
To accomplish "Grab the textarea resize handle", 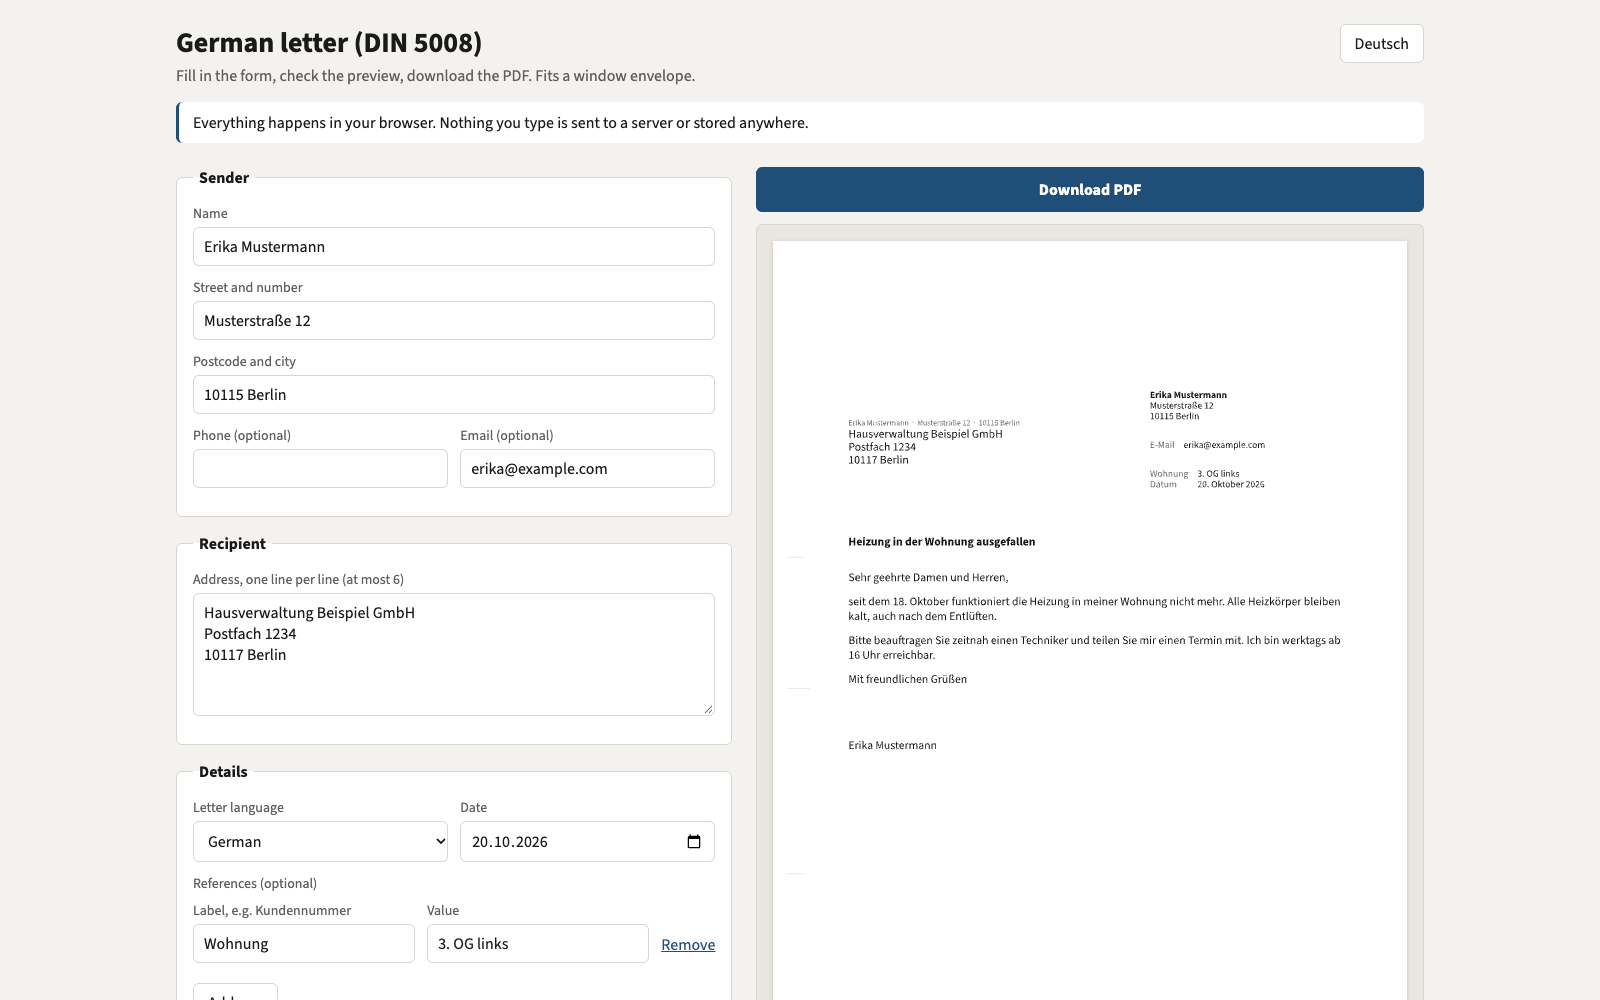I will tap(708, 709).
